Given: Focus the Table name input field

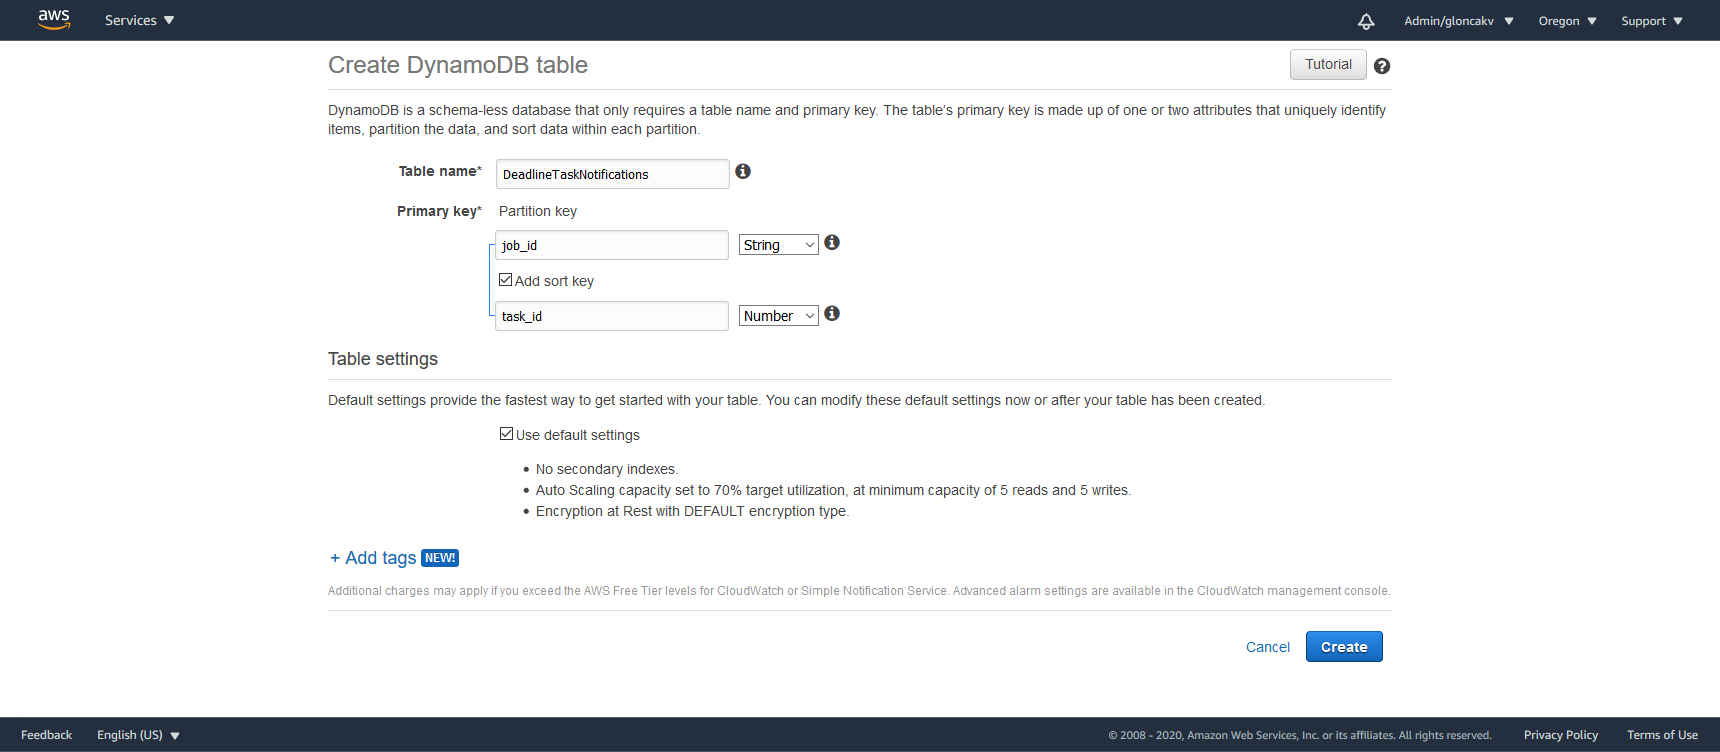Looking at the screenshot, I should pyautogui.click(x=613, y=174).
